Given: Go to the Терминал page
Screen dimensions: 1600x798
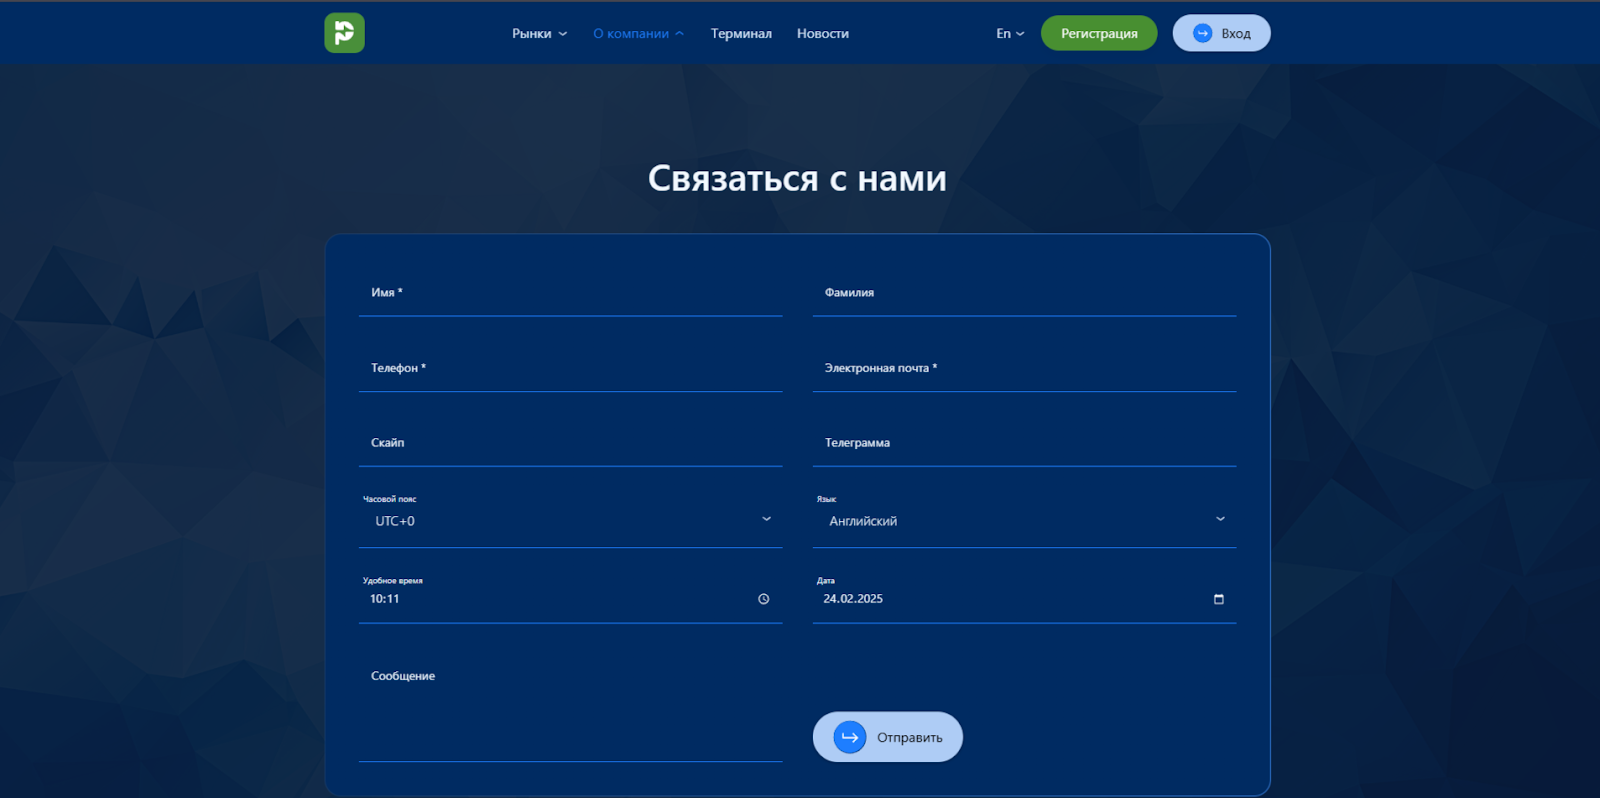Looking at the screenshot, I should (741, 33).
